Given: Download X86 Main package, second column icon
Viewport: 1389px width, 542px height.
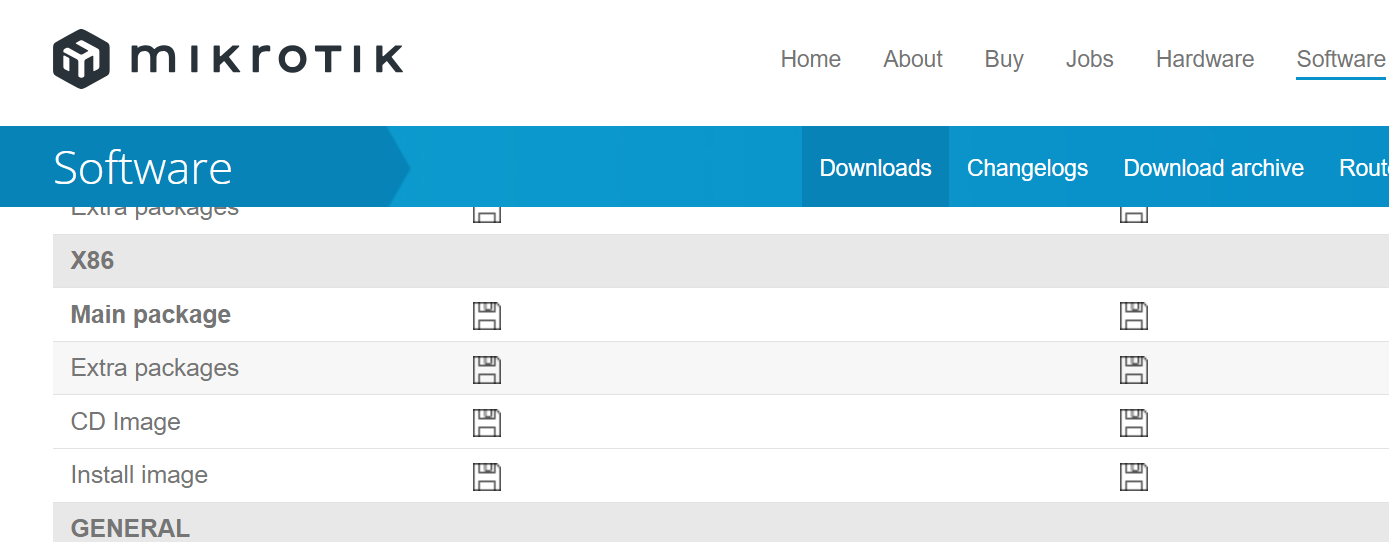Looking at the screenshot, I should click(x=1134, y=316).
